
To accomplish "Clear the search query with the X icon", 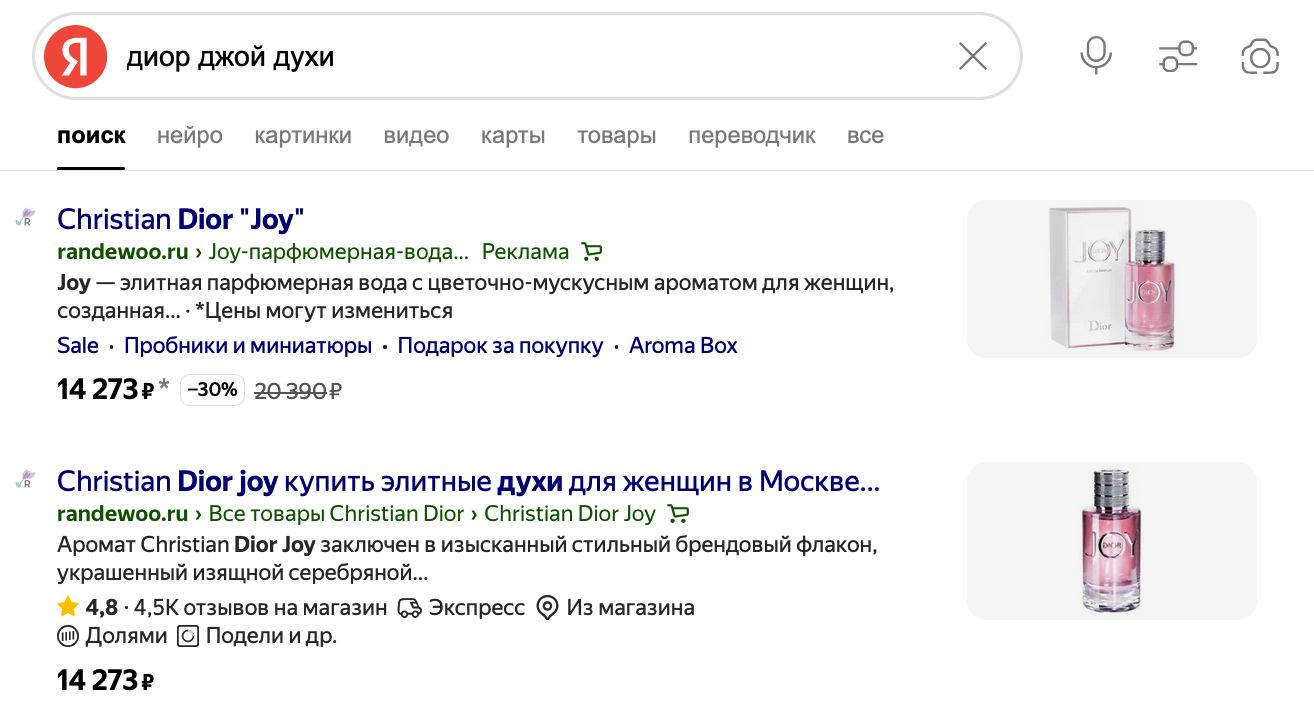I will click(972, 57).
